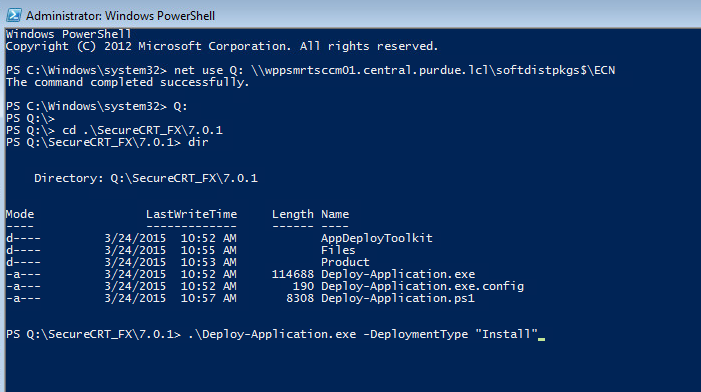Click the 114688 file length value
The height and width of the screenshot is (392, 701).
click(x=293, y=274)
